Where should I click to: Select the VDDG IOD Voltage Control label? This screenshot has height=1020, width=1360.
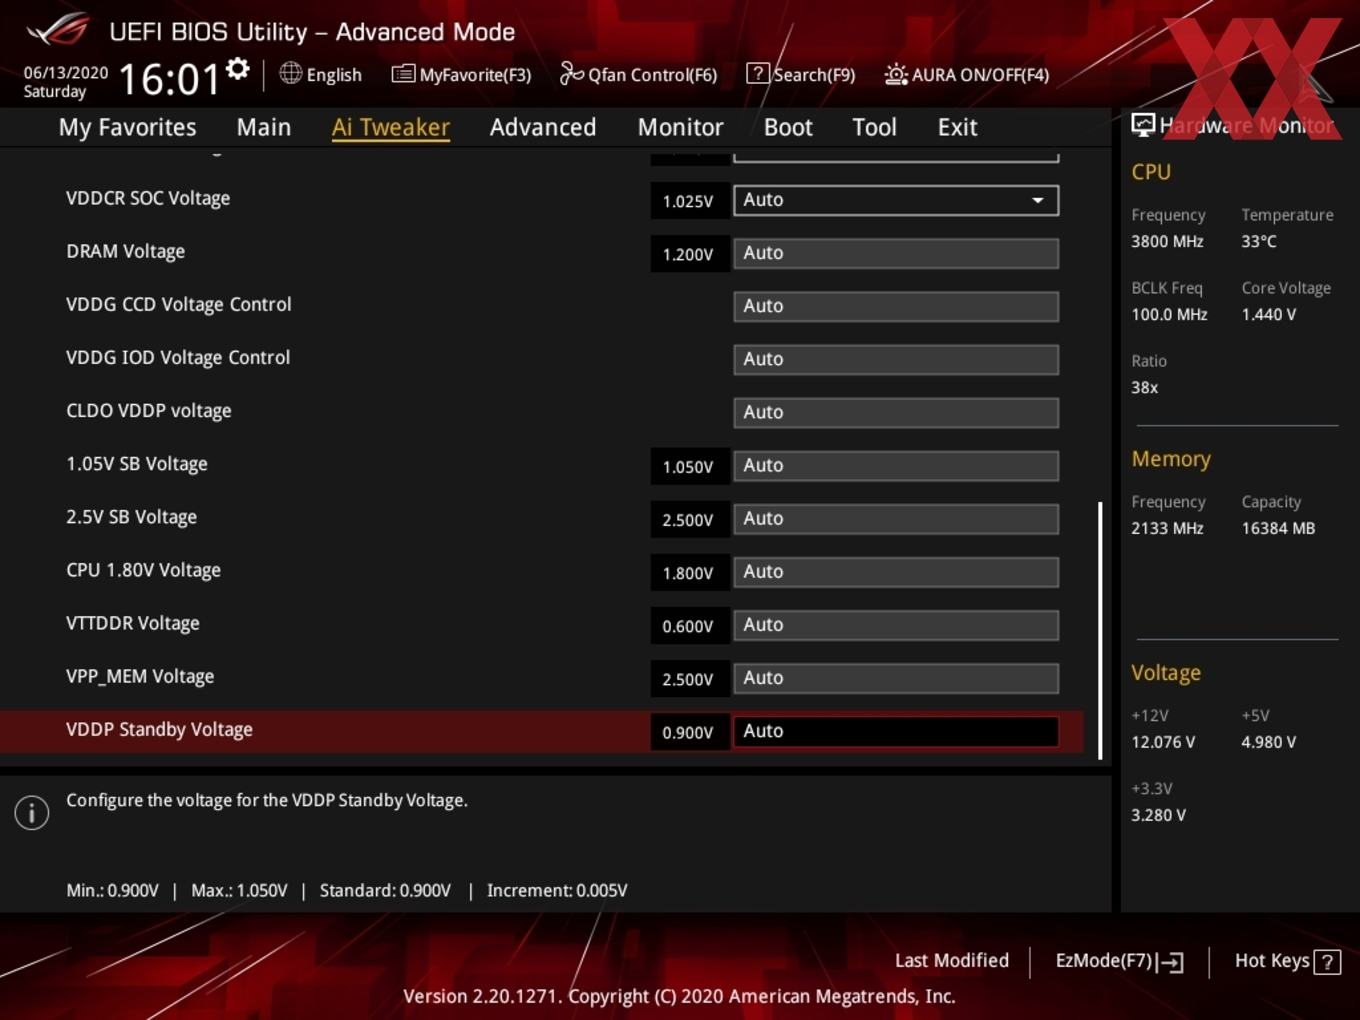point(178,357)
